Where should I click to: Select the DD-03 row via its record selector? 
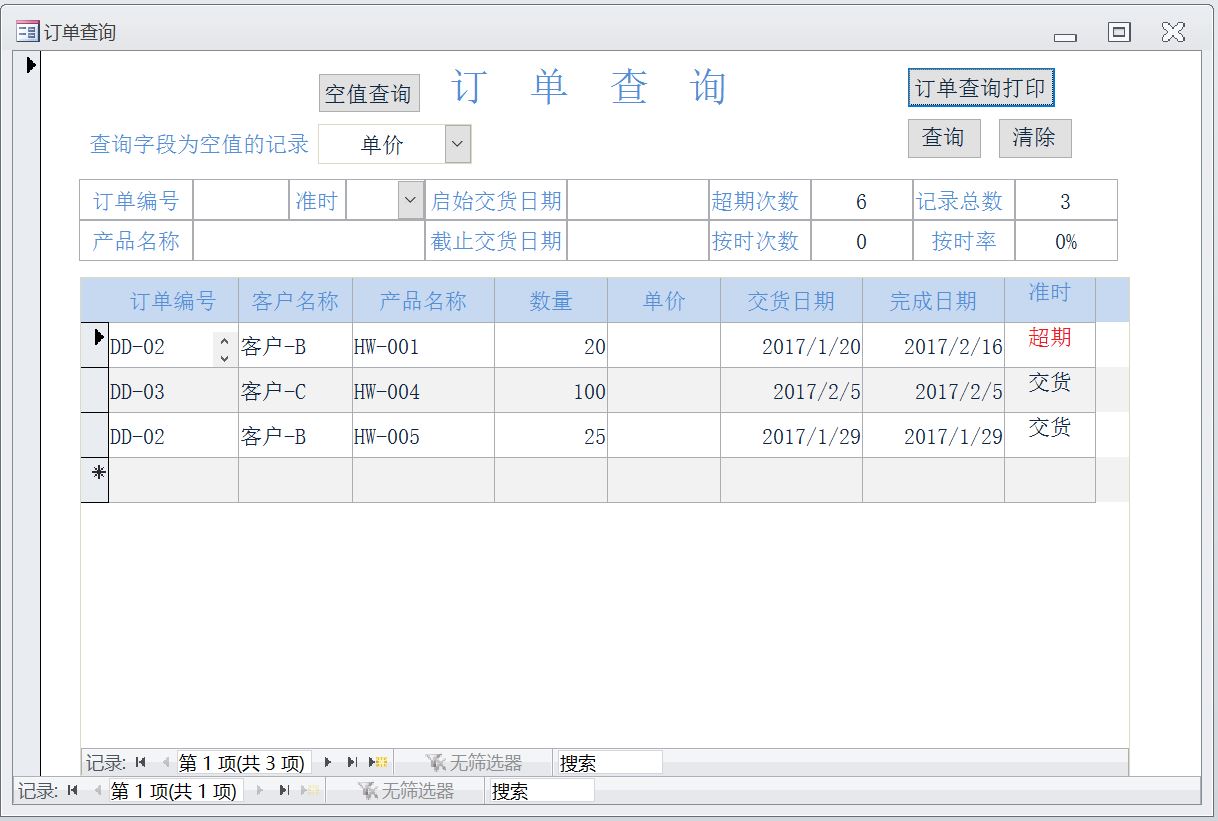95,390
